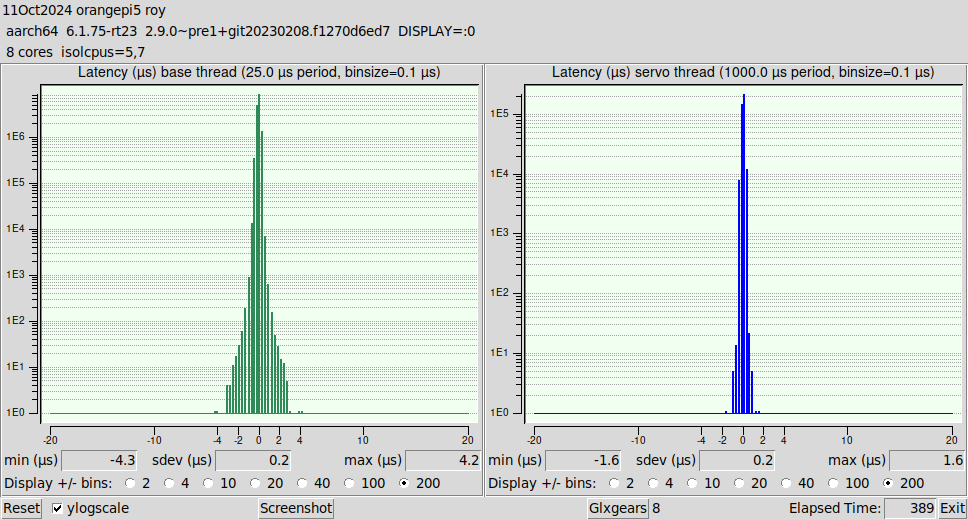Click servo thread 'Display +/- bins:' label
968x520 pixels.
542,483
